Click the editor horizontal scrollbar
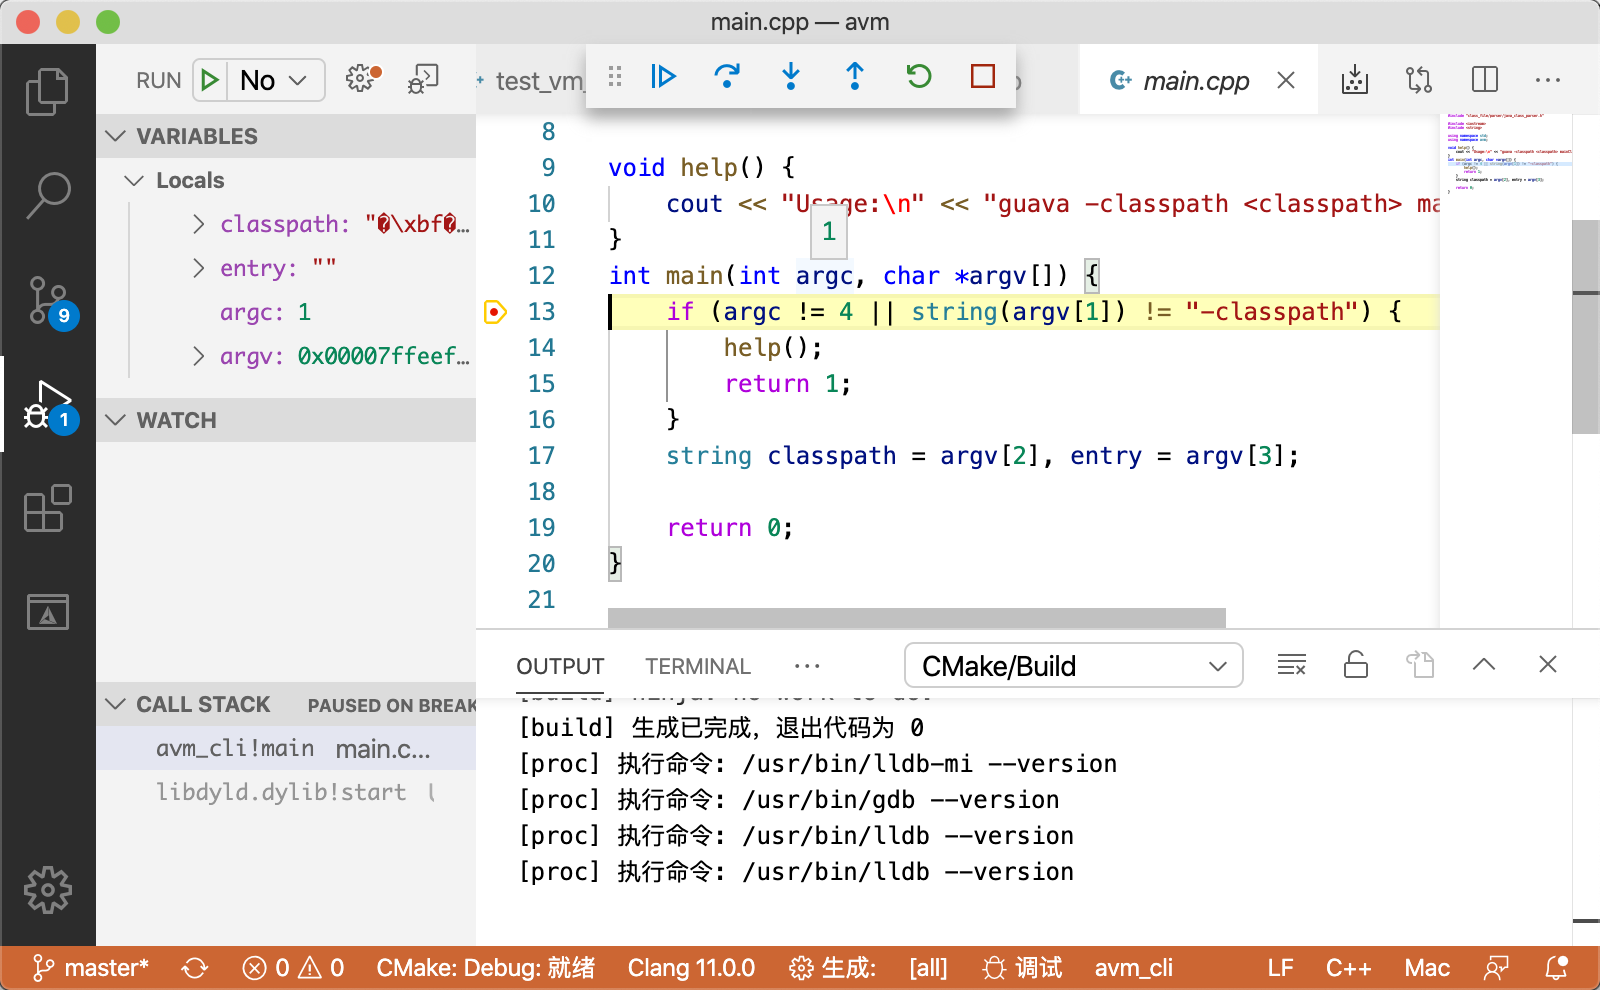The width and height of the screenshot is (1600, 990). tap(916, 618)
